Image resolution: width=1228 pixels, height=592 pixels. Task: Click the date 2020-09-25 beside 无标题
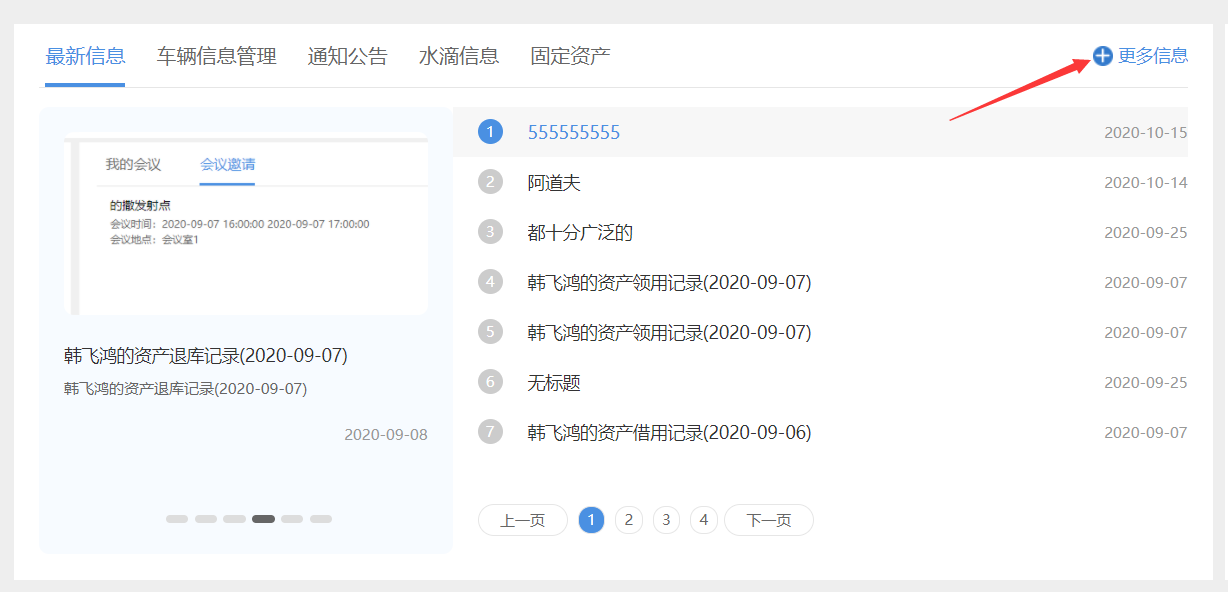pyautogui.click(x=1146, y=383)
